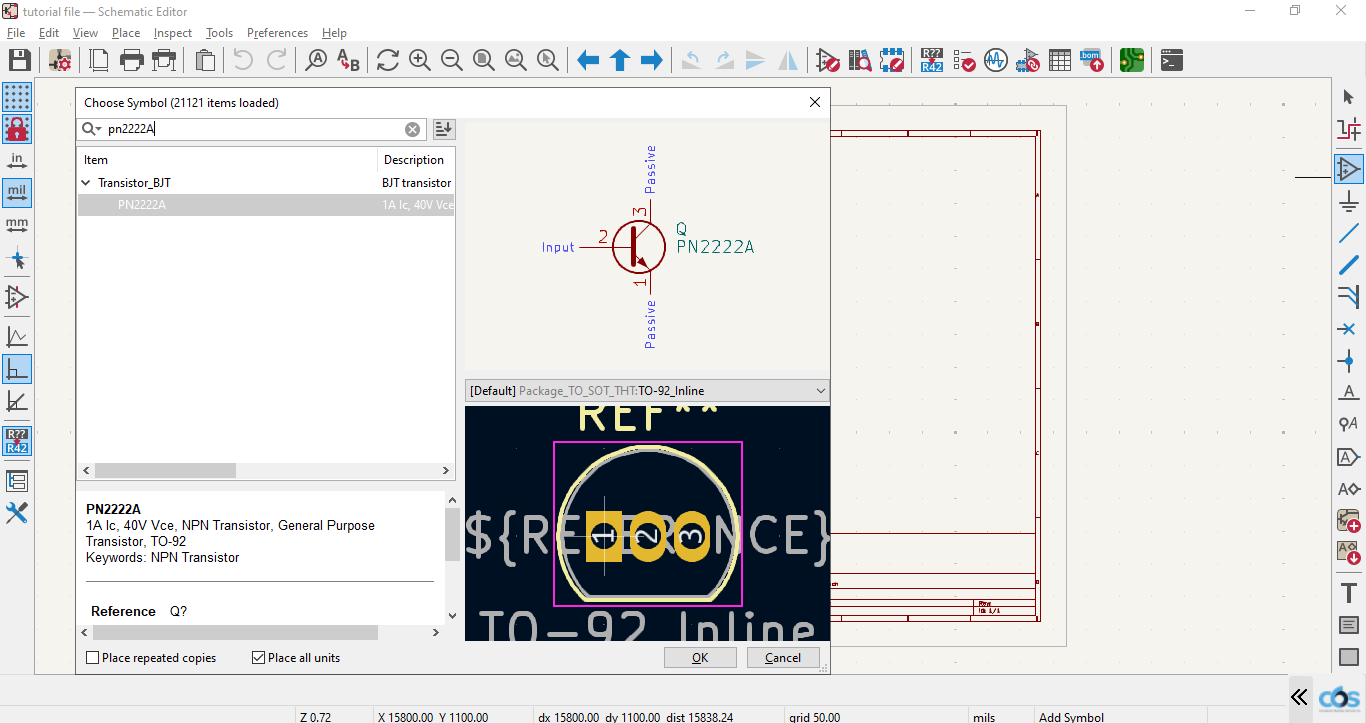Click the Annotate schematic R42 icon
The height and width of the screenshot is (723, 1366).
pos(932,60)
